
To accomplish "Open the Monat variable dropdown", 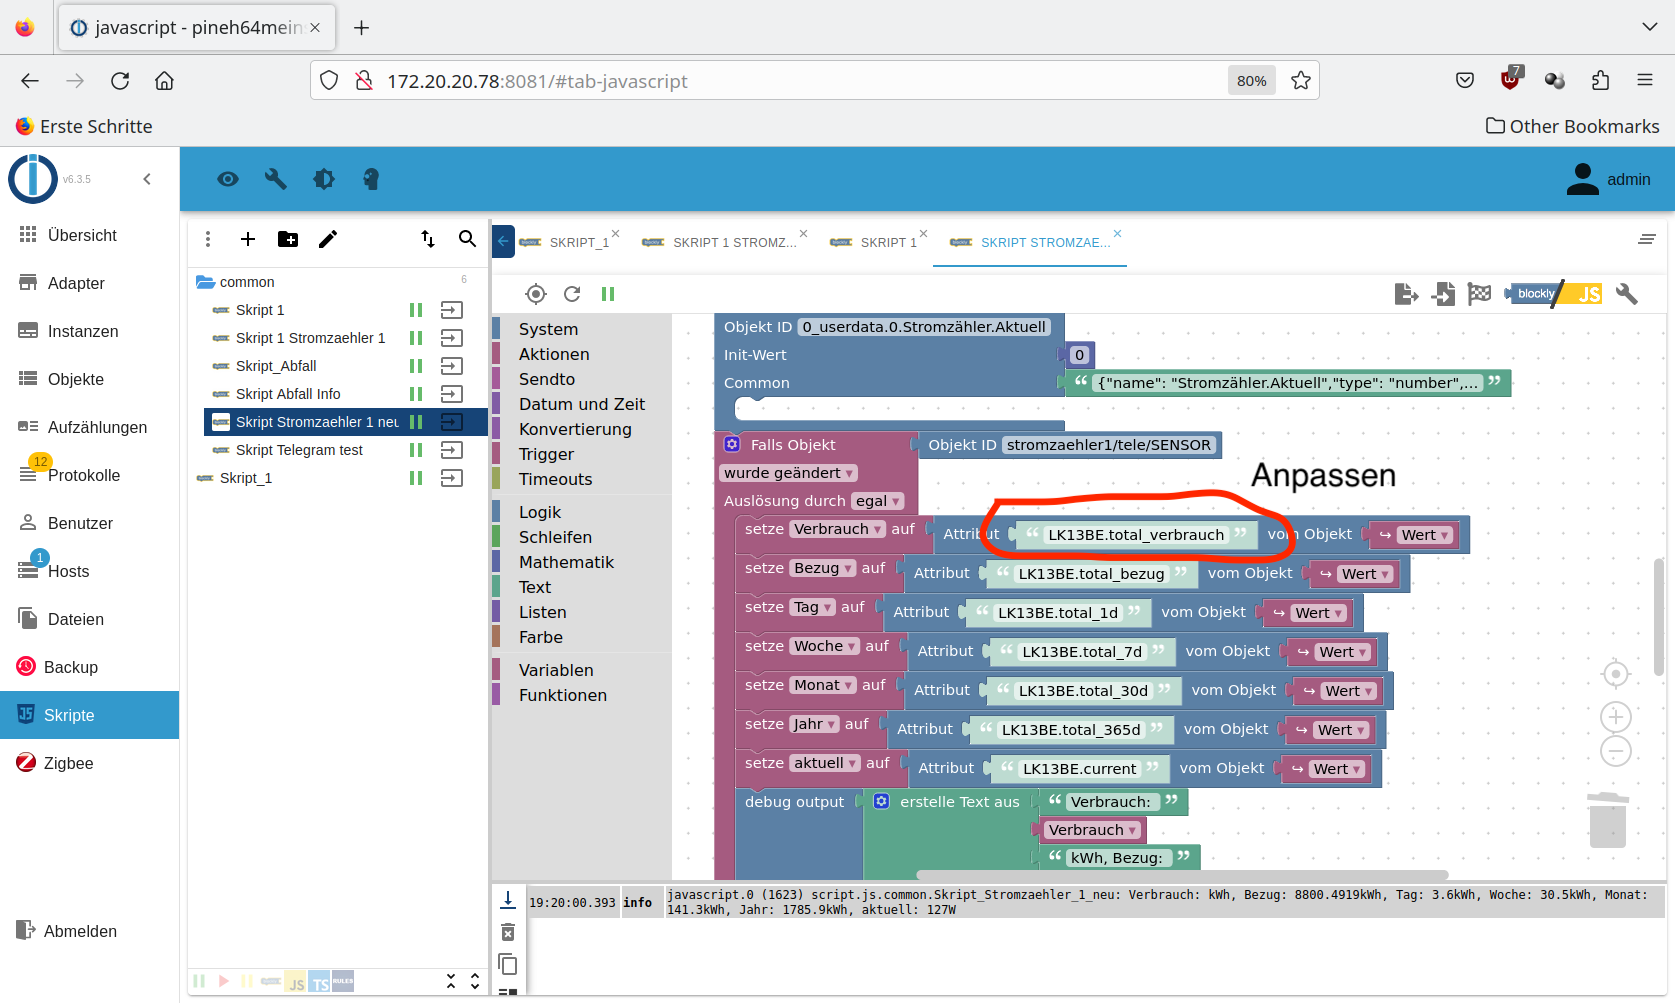I will [823, 685].
